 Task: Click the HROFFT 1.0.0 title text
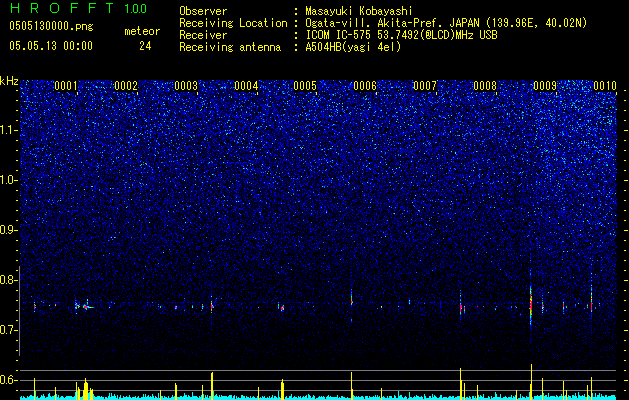click(78, 8)
